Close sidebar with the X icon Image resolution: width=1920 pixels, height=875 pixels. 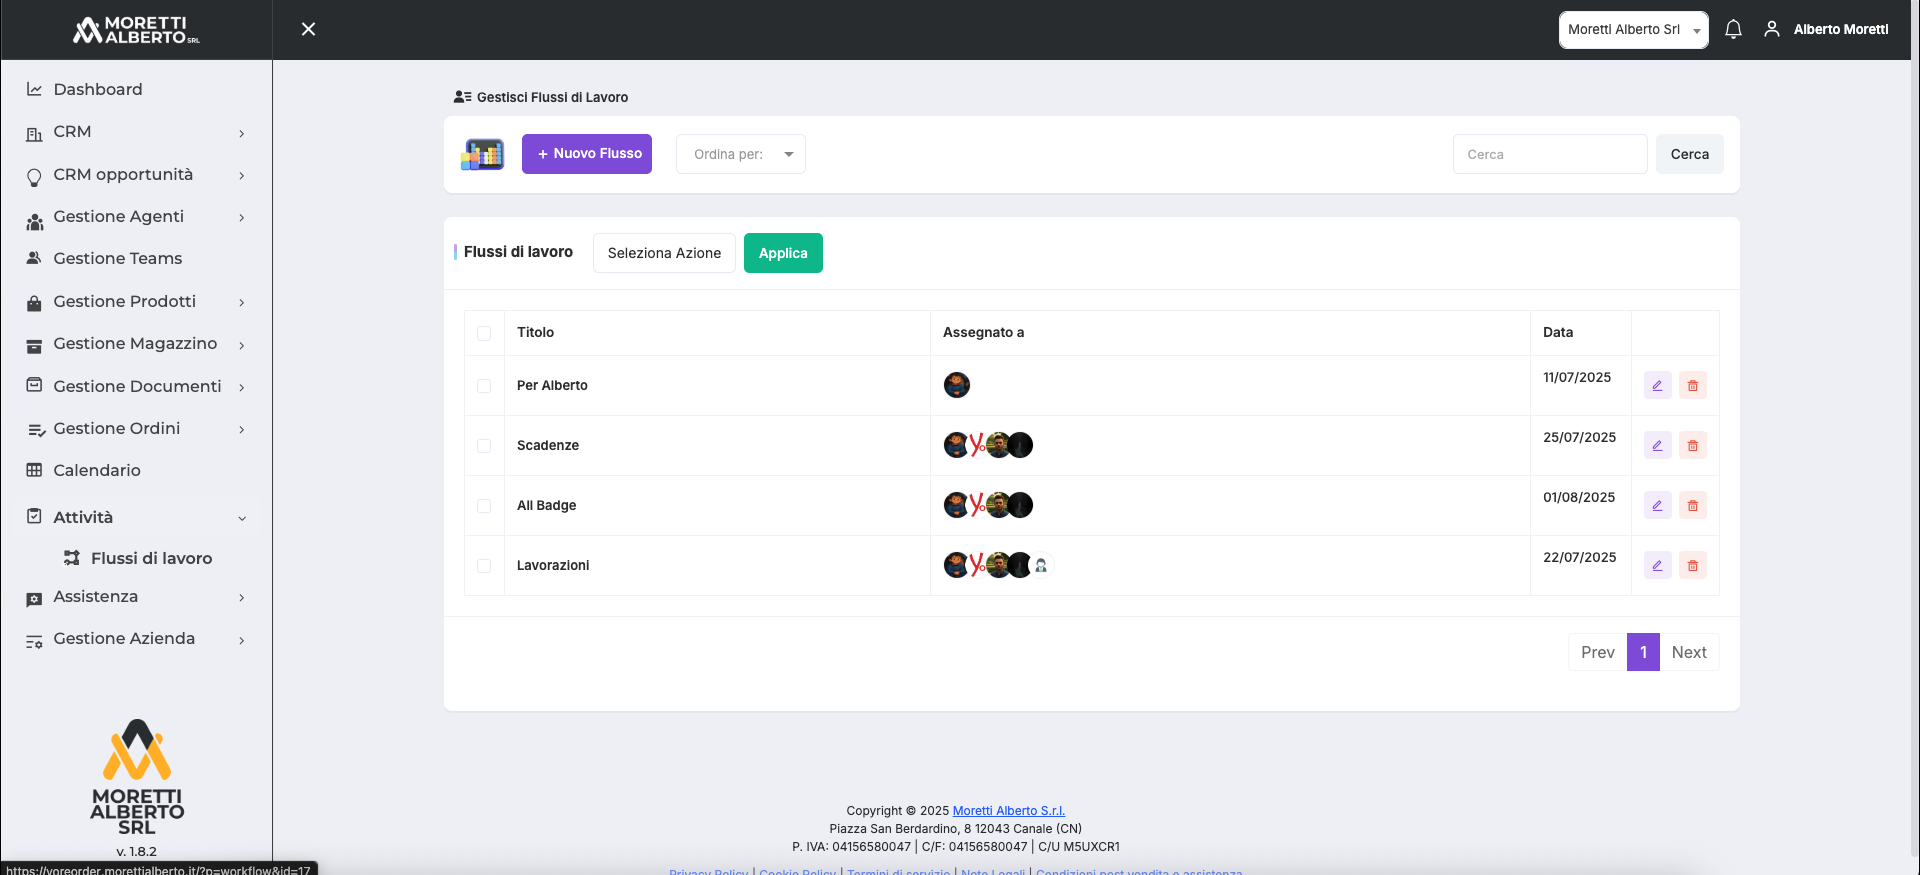click(x=308, y=30)
